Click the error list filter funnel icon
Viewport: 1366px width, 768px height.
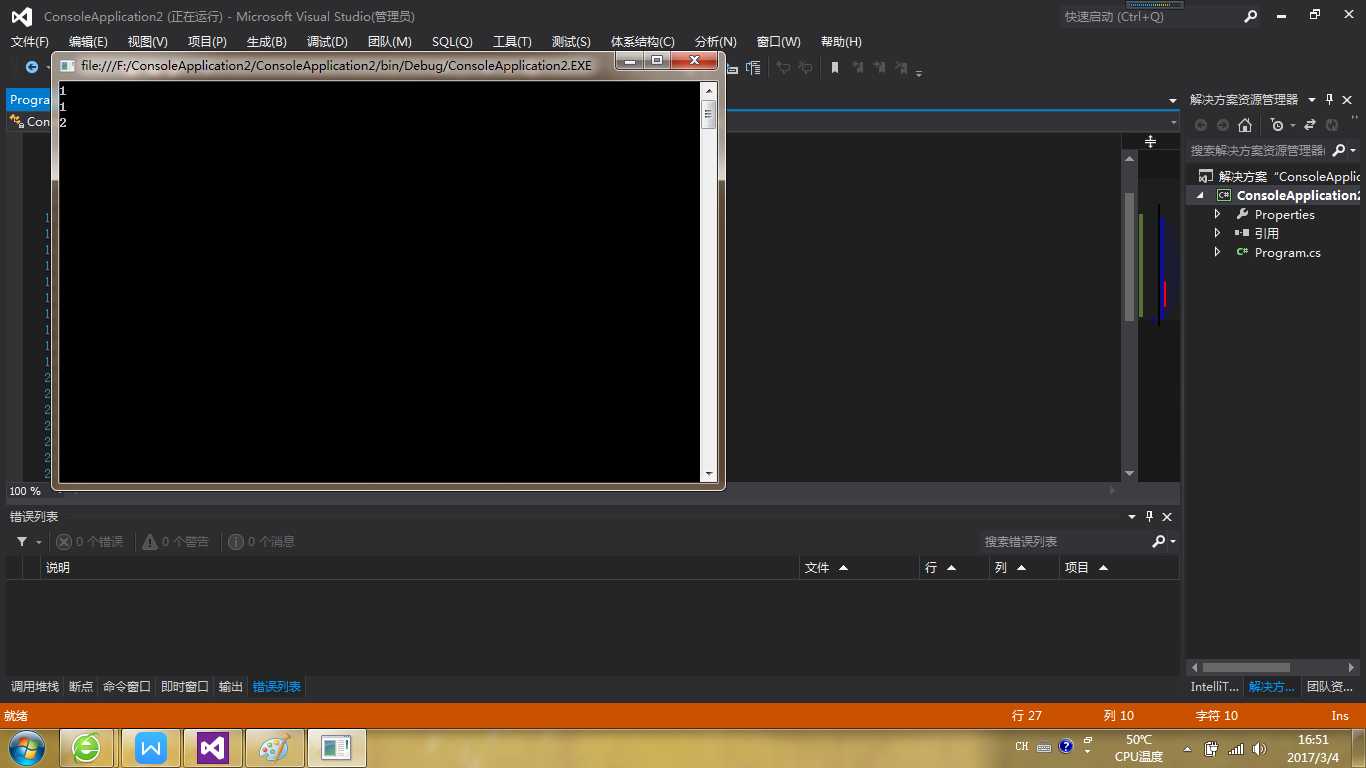22,541
